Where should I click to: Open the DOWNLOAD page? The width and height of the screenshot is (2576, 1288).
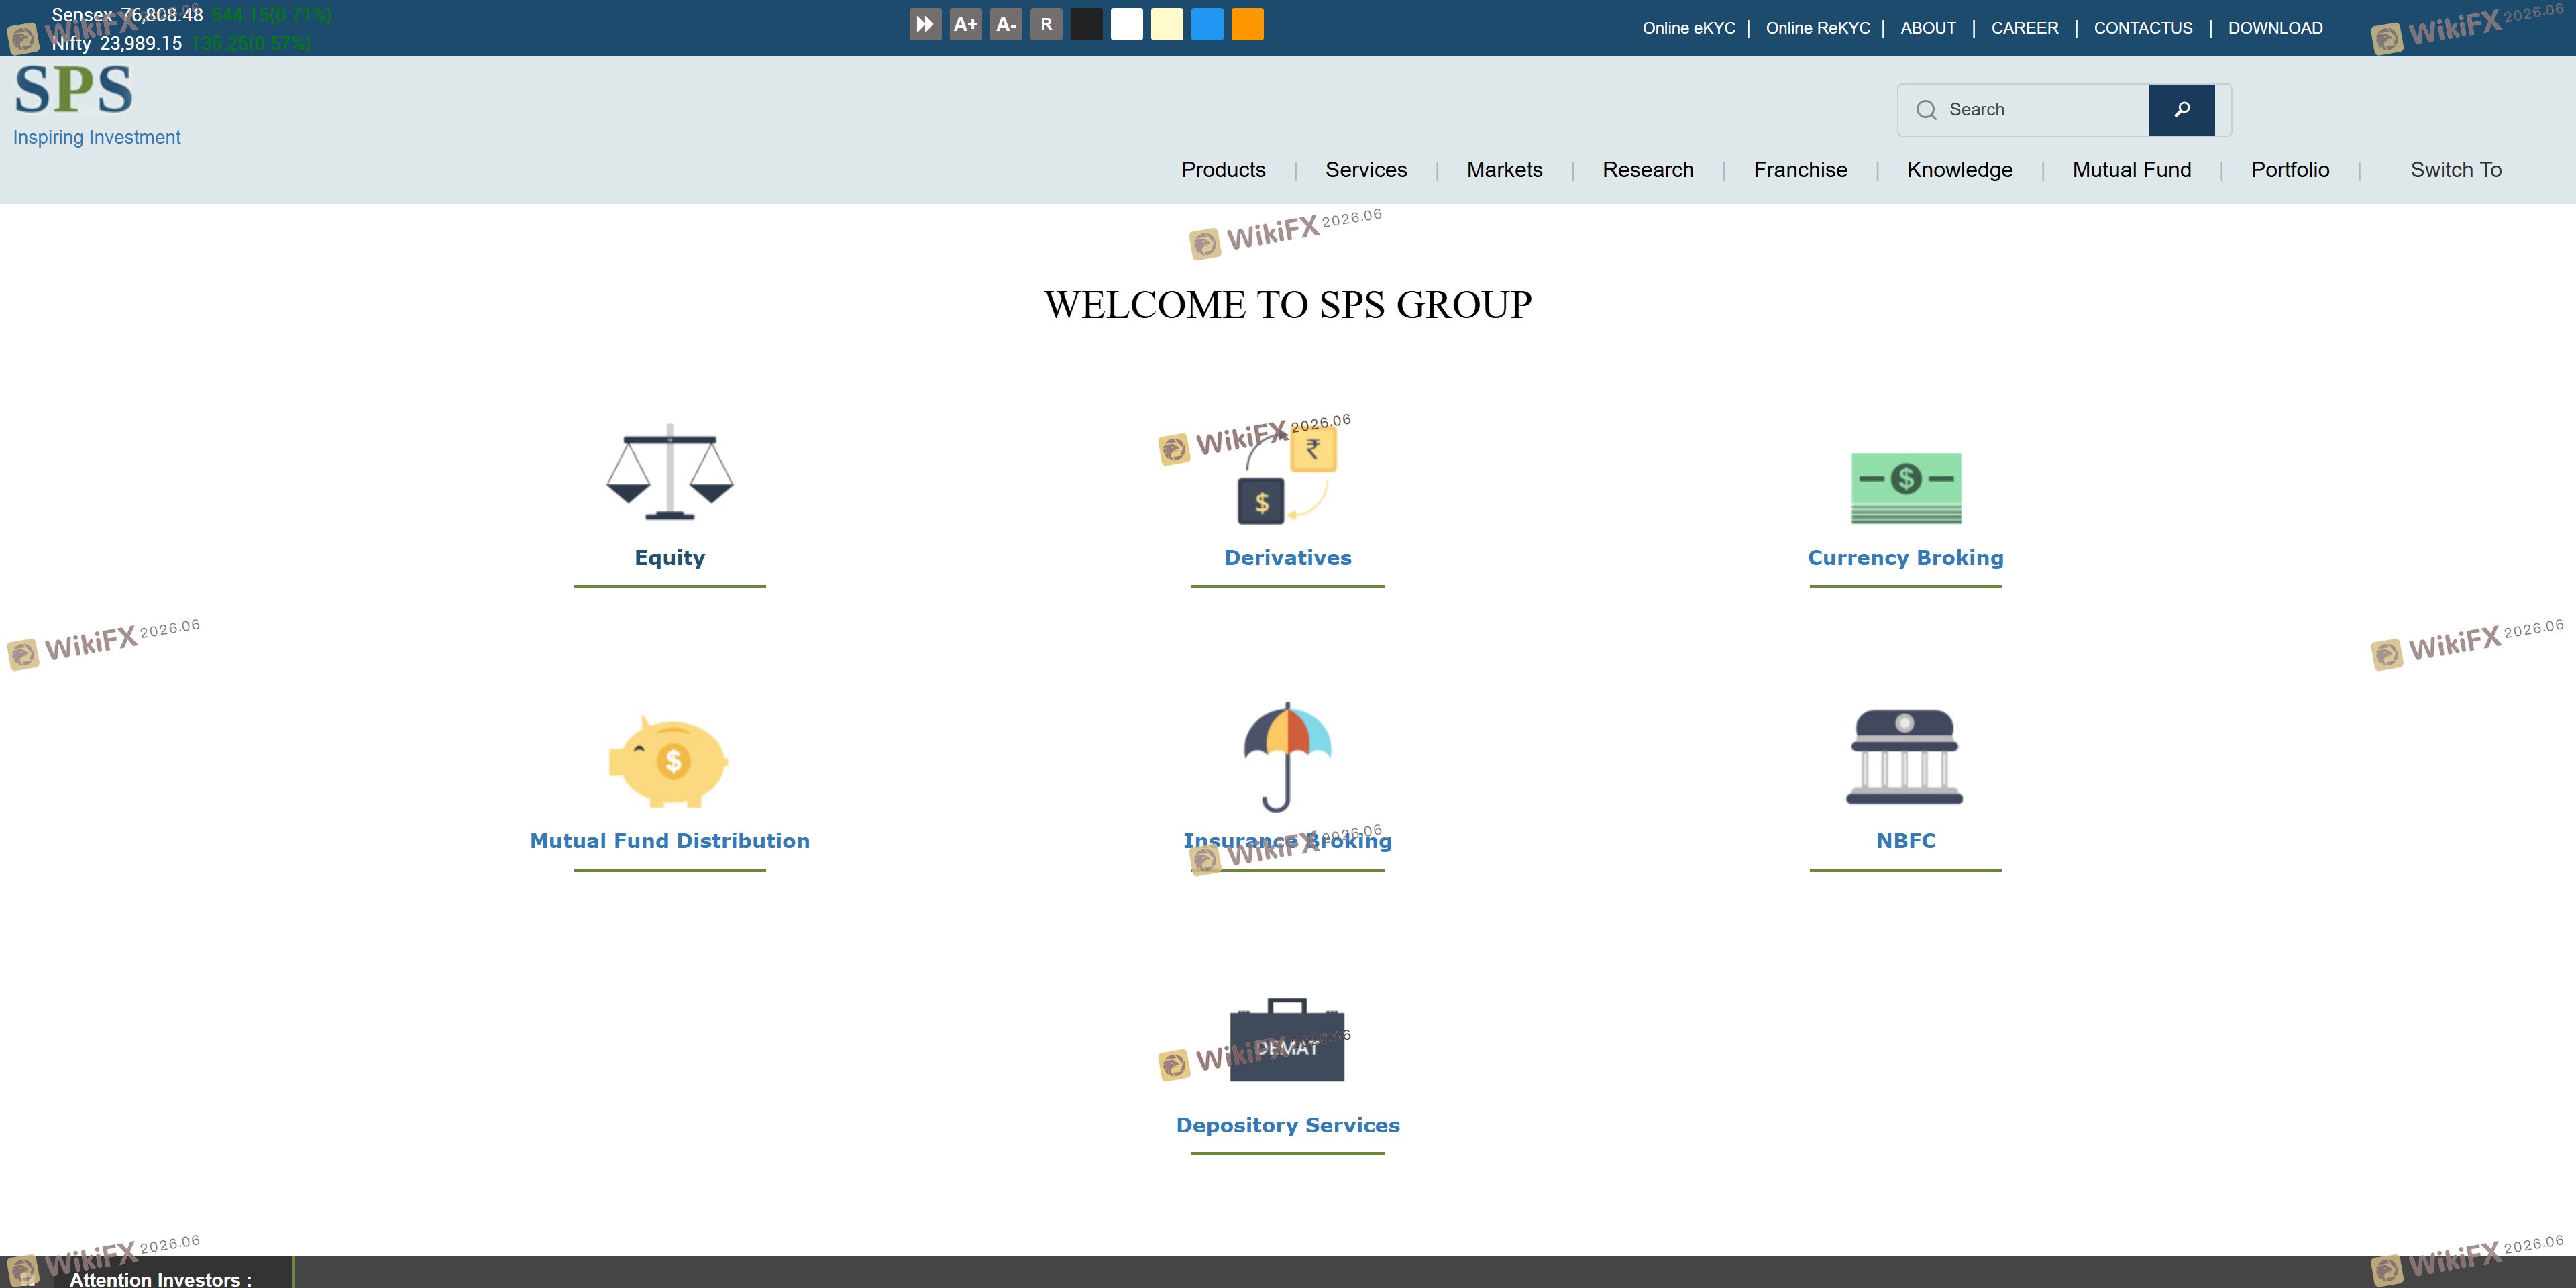[2275, 28]
